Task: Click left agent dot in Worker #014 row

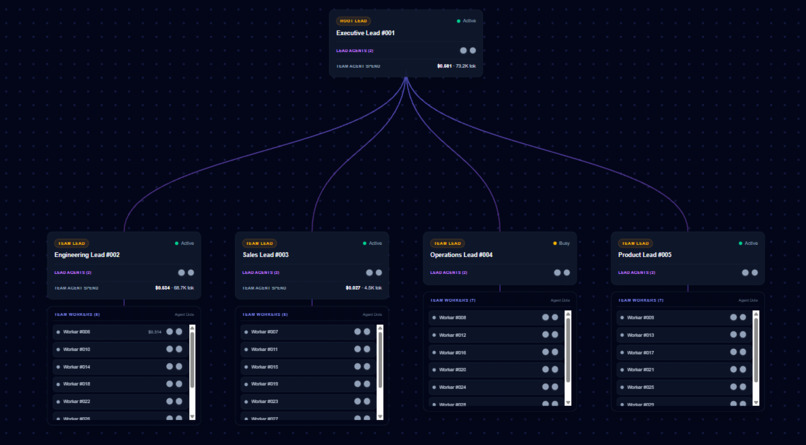Action: coord(170,366)
